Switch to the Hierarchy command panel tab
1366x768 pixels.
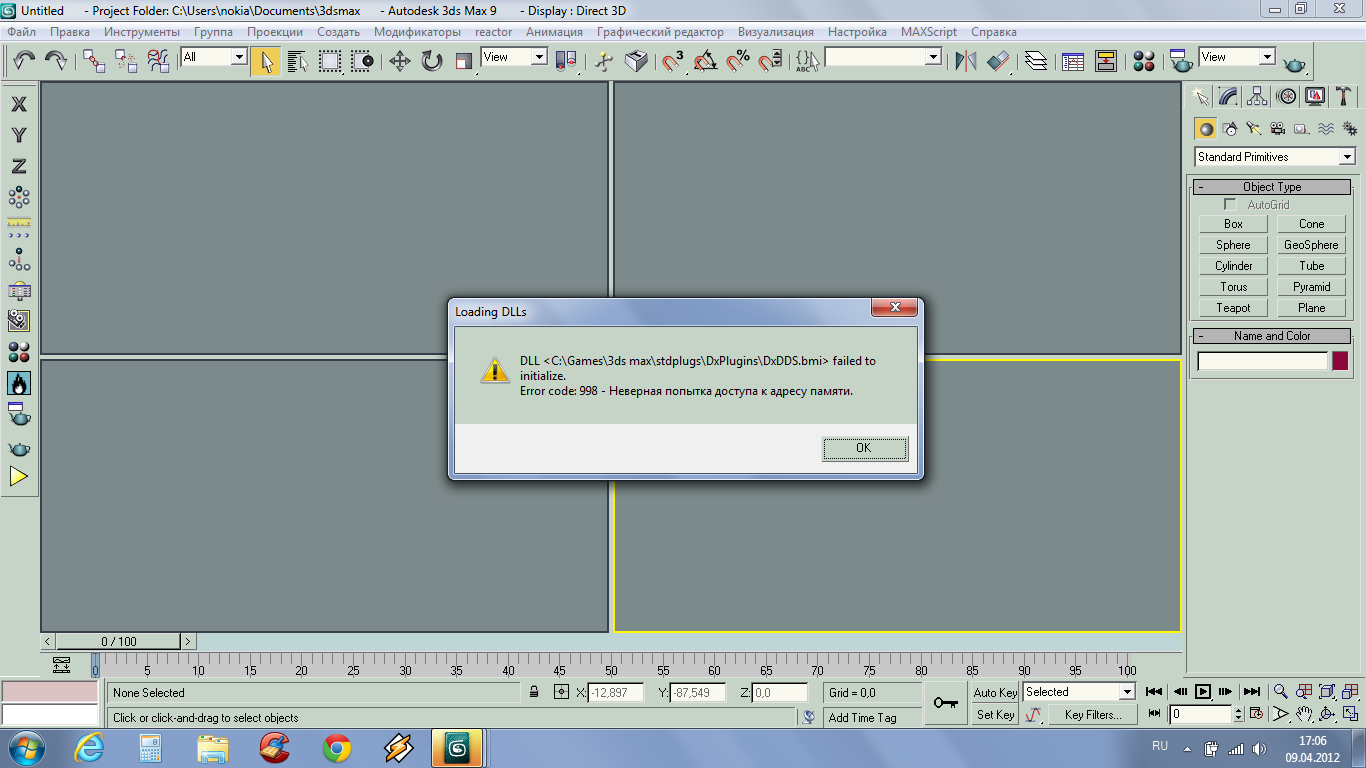(x=1257, y=96)
